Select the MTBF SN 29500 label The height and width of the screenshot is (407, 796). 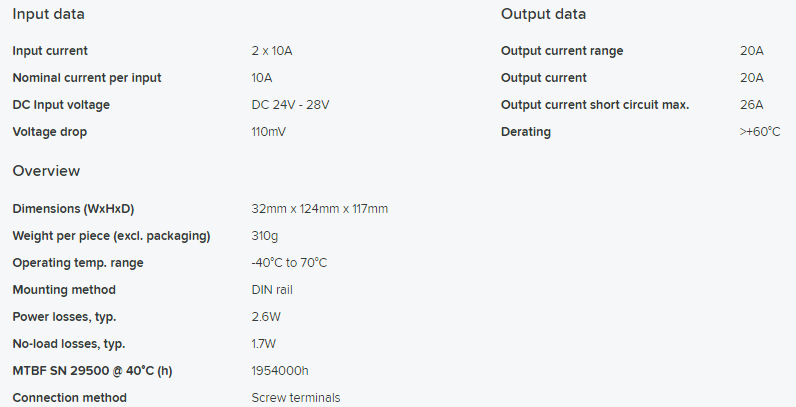click(x=92, y=370)
